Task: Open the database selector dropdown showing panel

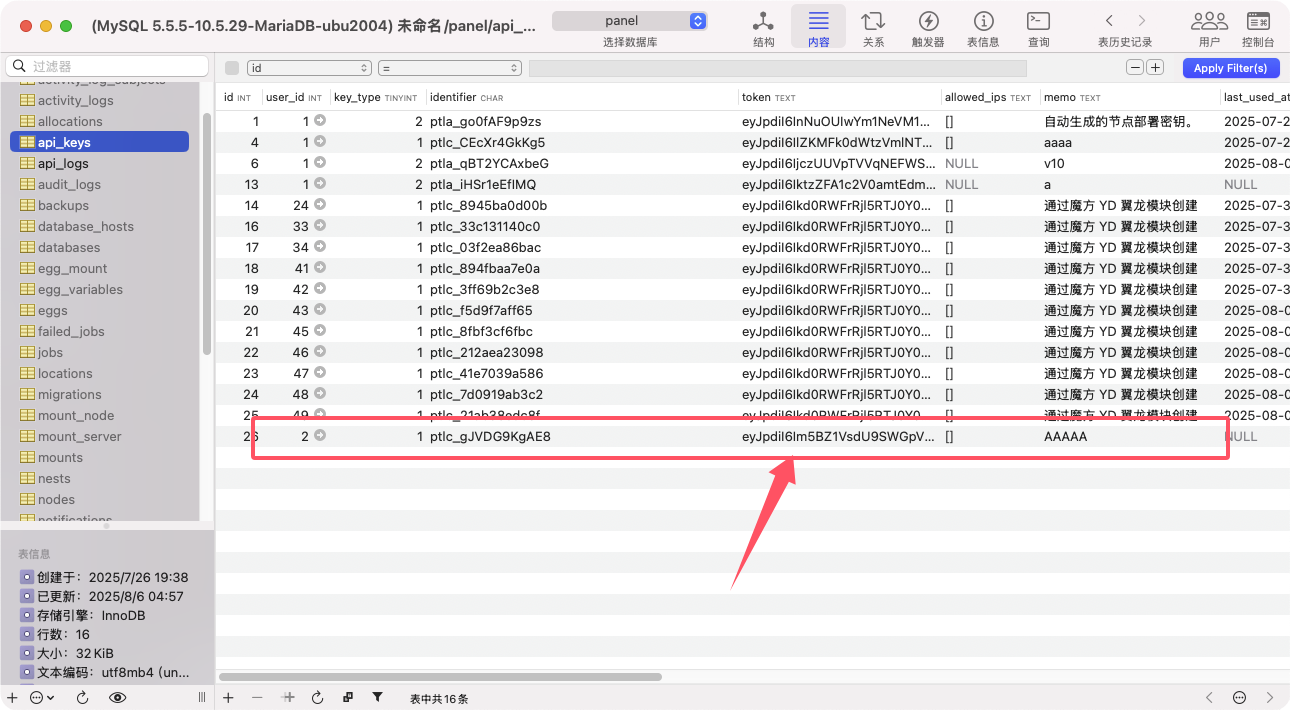Action: tap(630, 21)
